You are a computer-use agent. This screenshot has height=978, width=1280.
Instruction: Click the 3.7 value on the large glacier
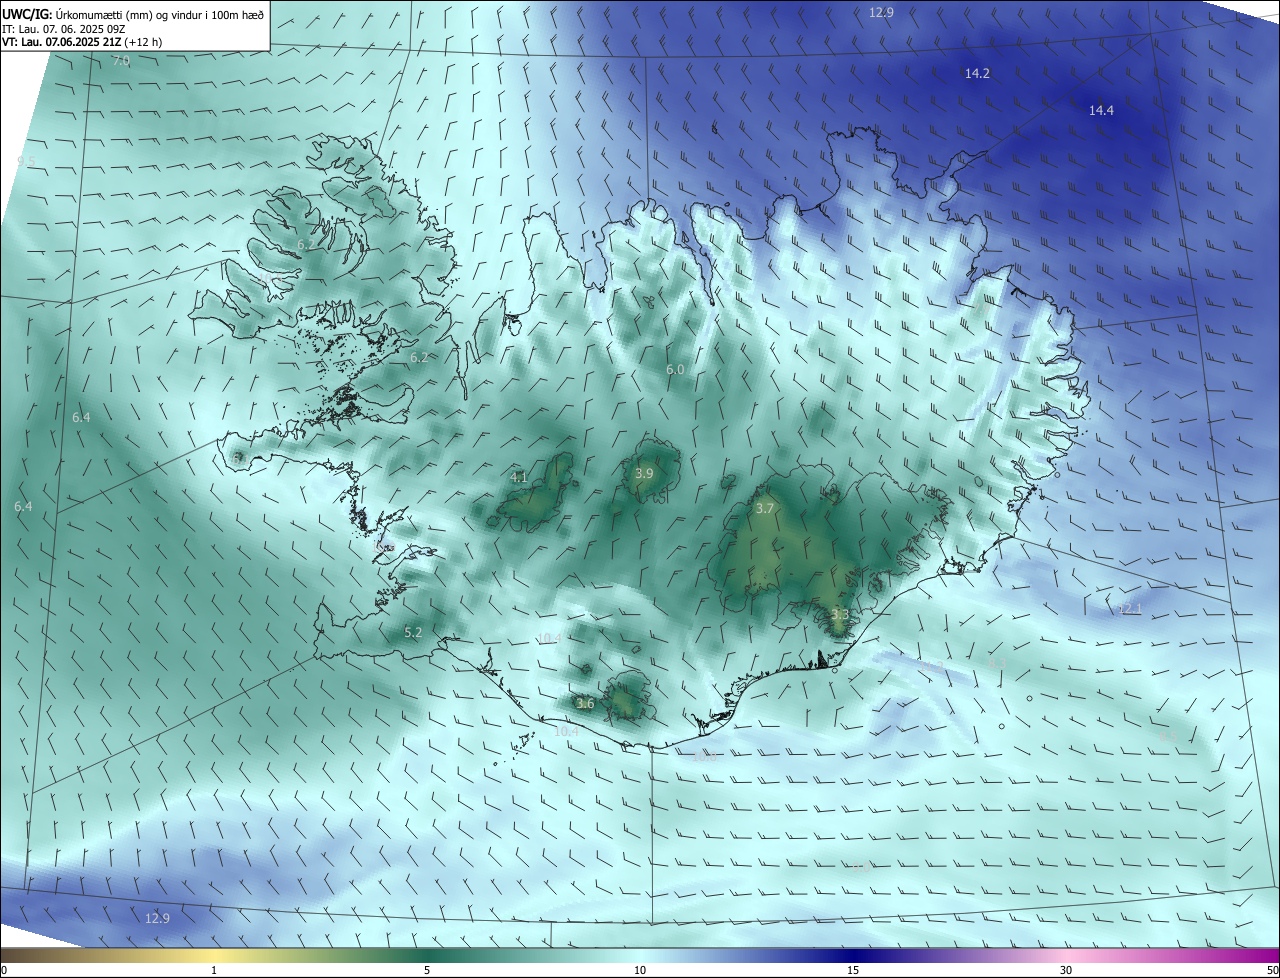pos(765,509)
